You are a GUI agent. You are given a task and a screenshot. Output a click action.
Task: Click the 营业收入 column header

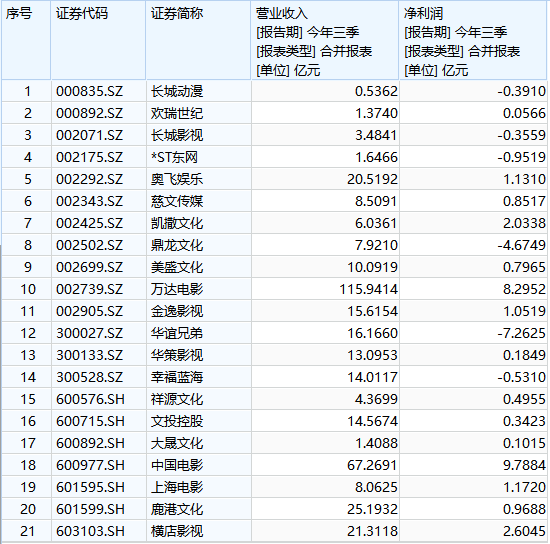325,40
